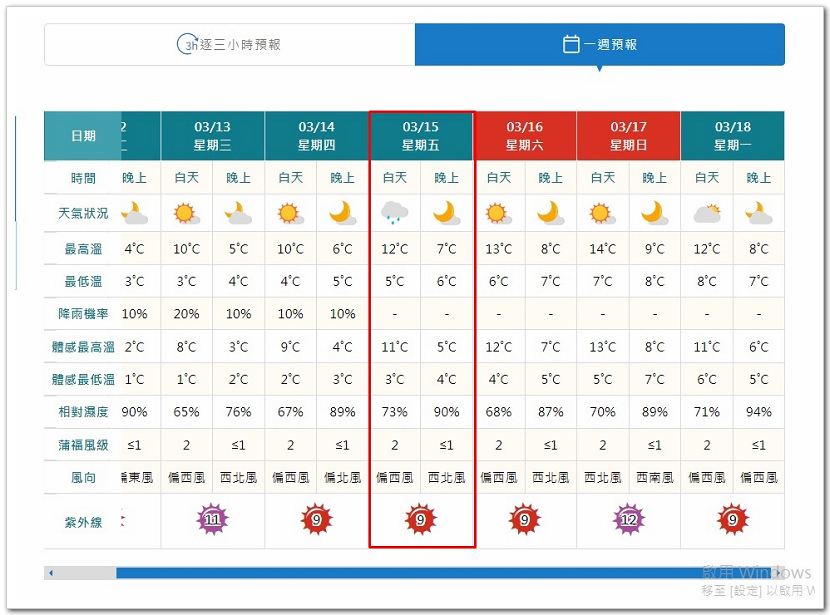This screenshot has height=615, width=830.
Task: Click the 03/14 UV index 9 badge
Action: coord(317,520)
